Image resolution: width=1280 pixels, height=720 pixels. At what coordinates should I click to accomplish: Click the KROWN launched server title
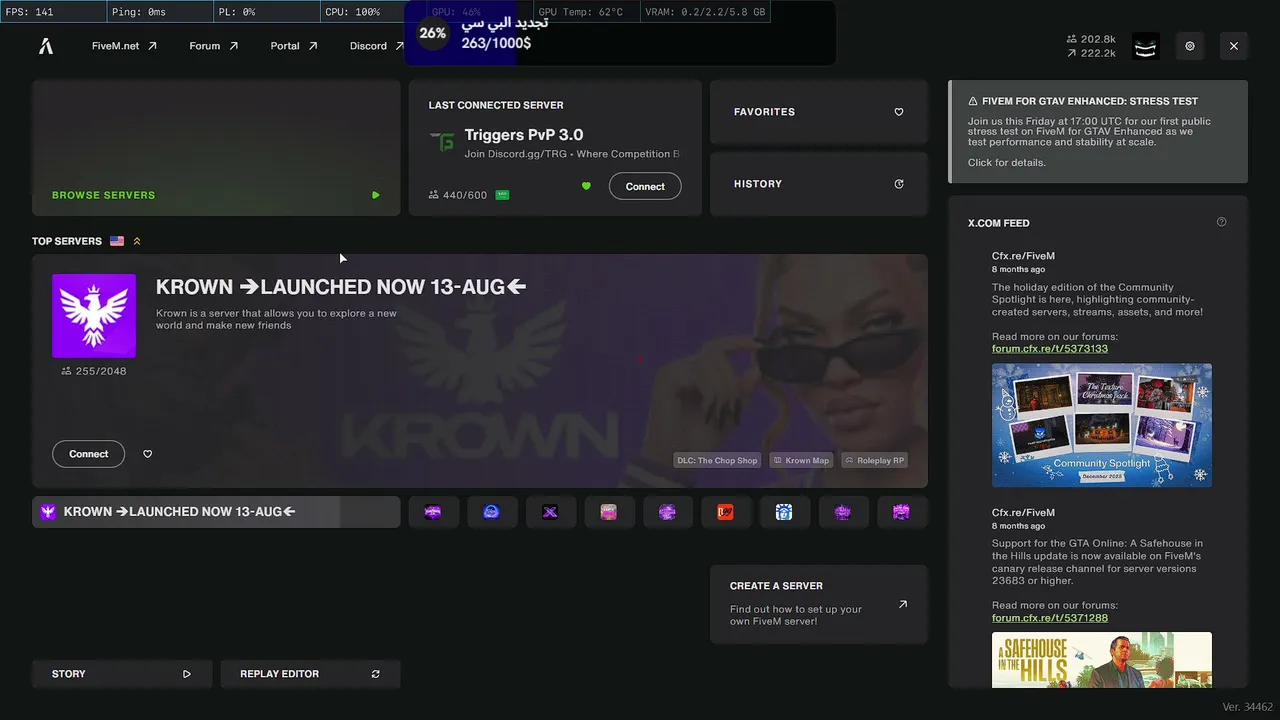[341, 287]
